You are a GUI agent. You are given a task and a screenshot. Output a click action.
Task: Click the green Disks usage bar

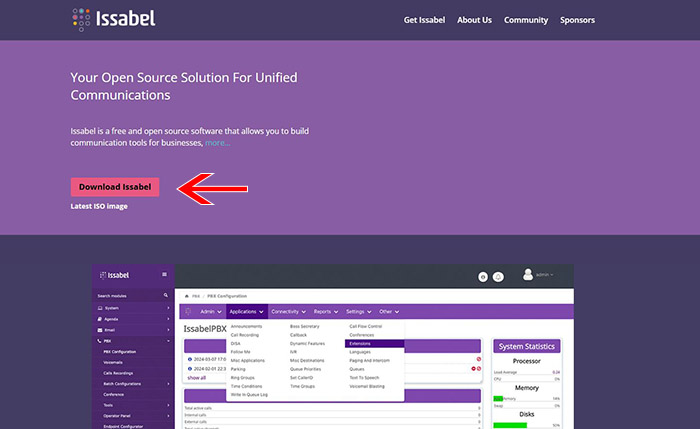coord(510,425)
